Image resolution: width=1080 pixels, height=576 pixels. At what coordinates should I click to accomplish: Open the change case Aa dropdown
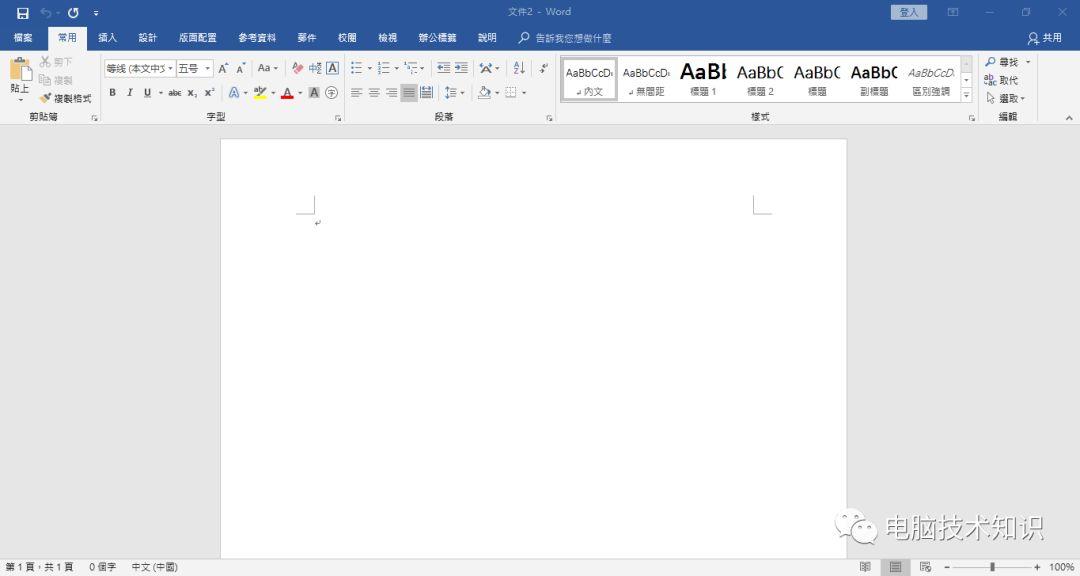[268, 68]
